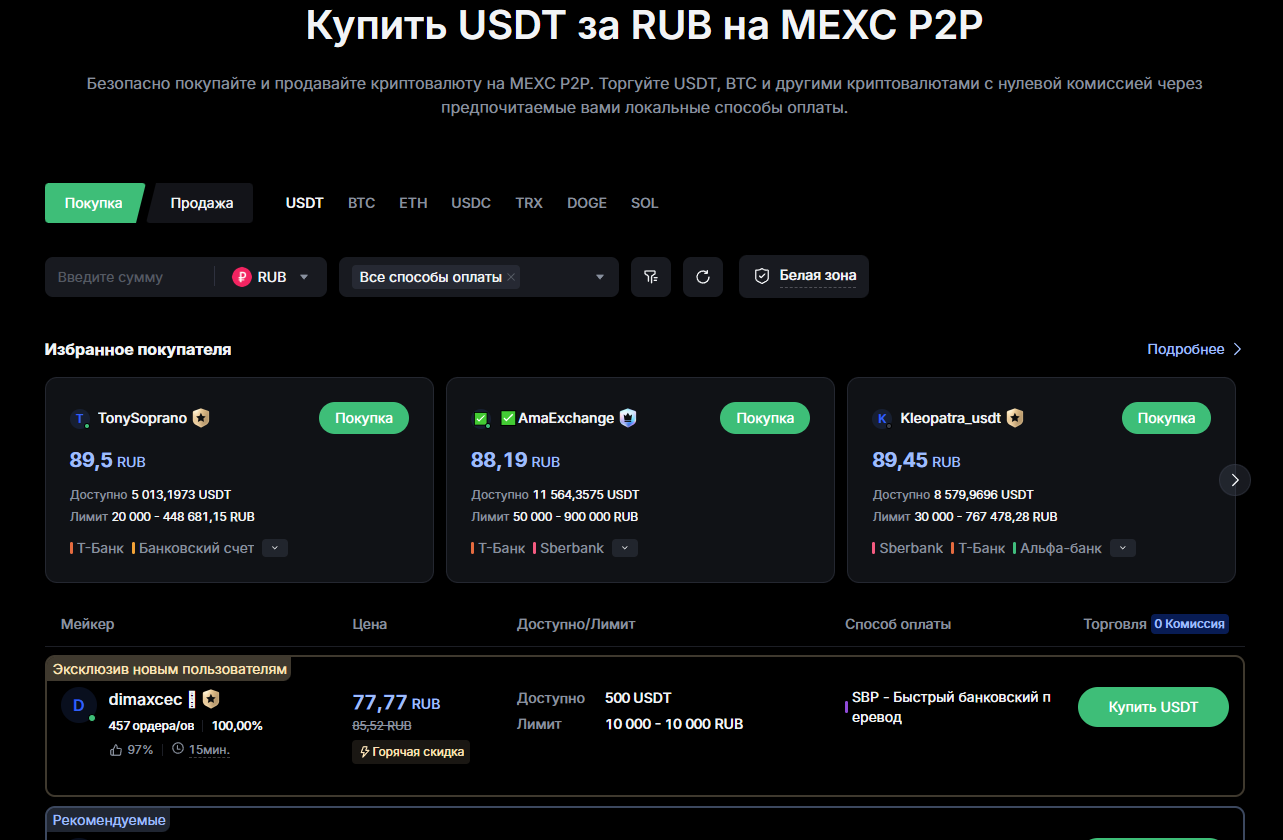The width and height of the screenshot is (1283, 840).
Task: Click the thumbs-up icon beside 97%
Action: point(116,749)
